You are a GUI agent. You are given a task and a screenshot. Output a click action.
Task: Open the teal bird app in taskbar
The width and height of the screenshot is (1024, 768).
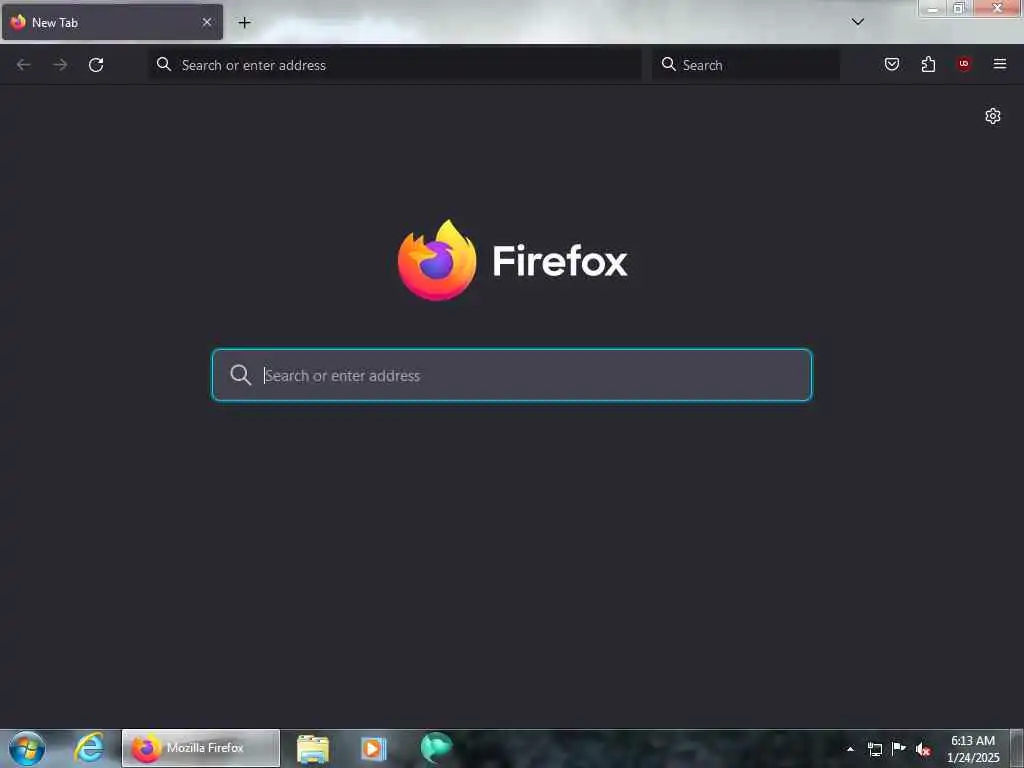[436, 748]
